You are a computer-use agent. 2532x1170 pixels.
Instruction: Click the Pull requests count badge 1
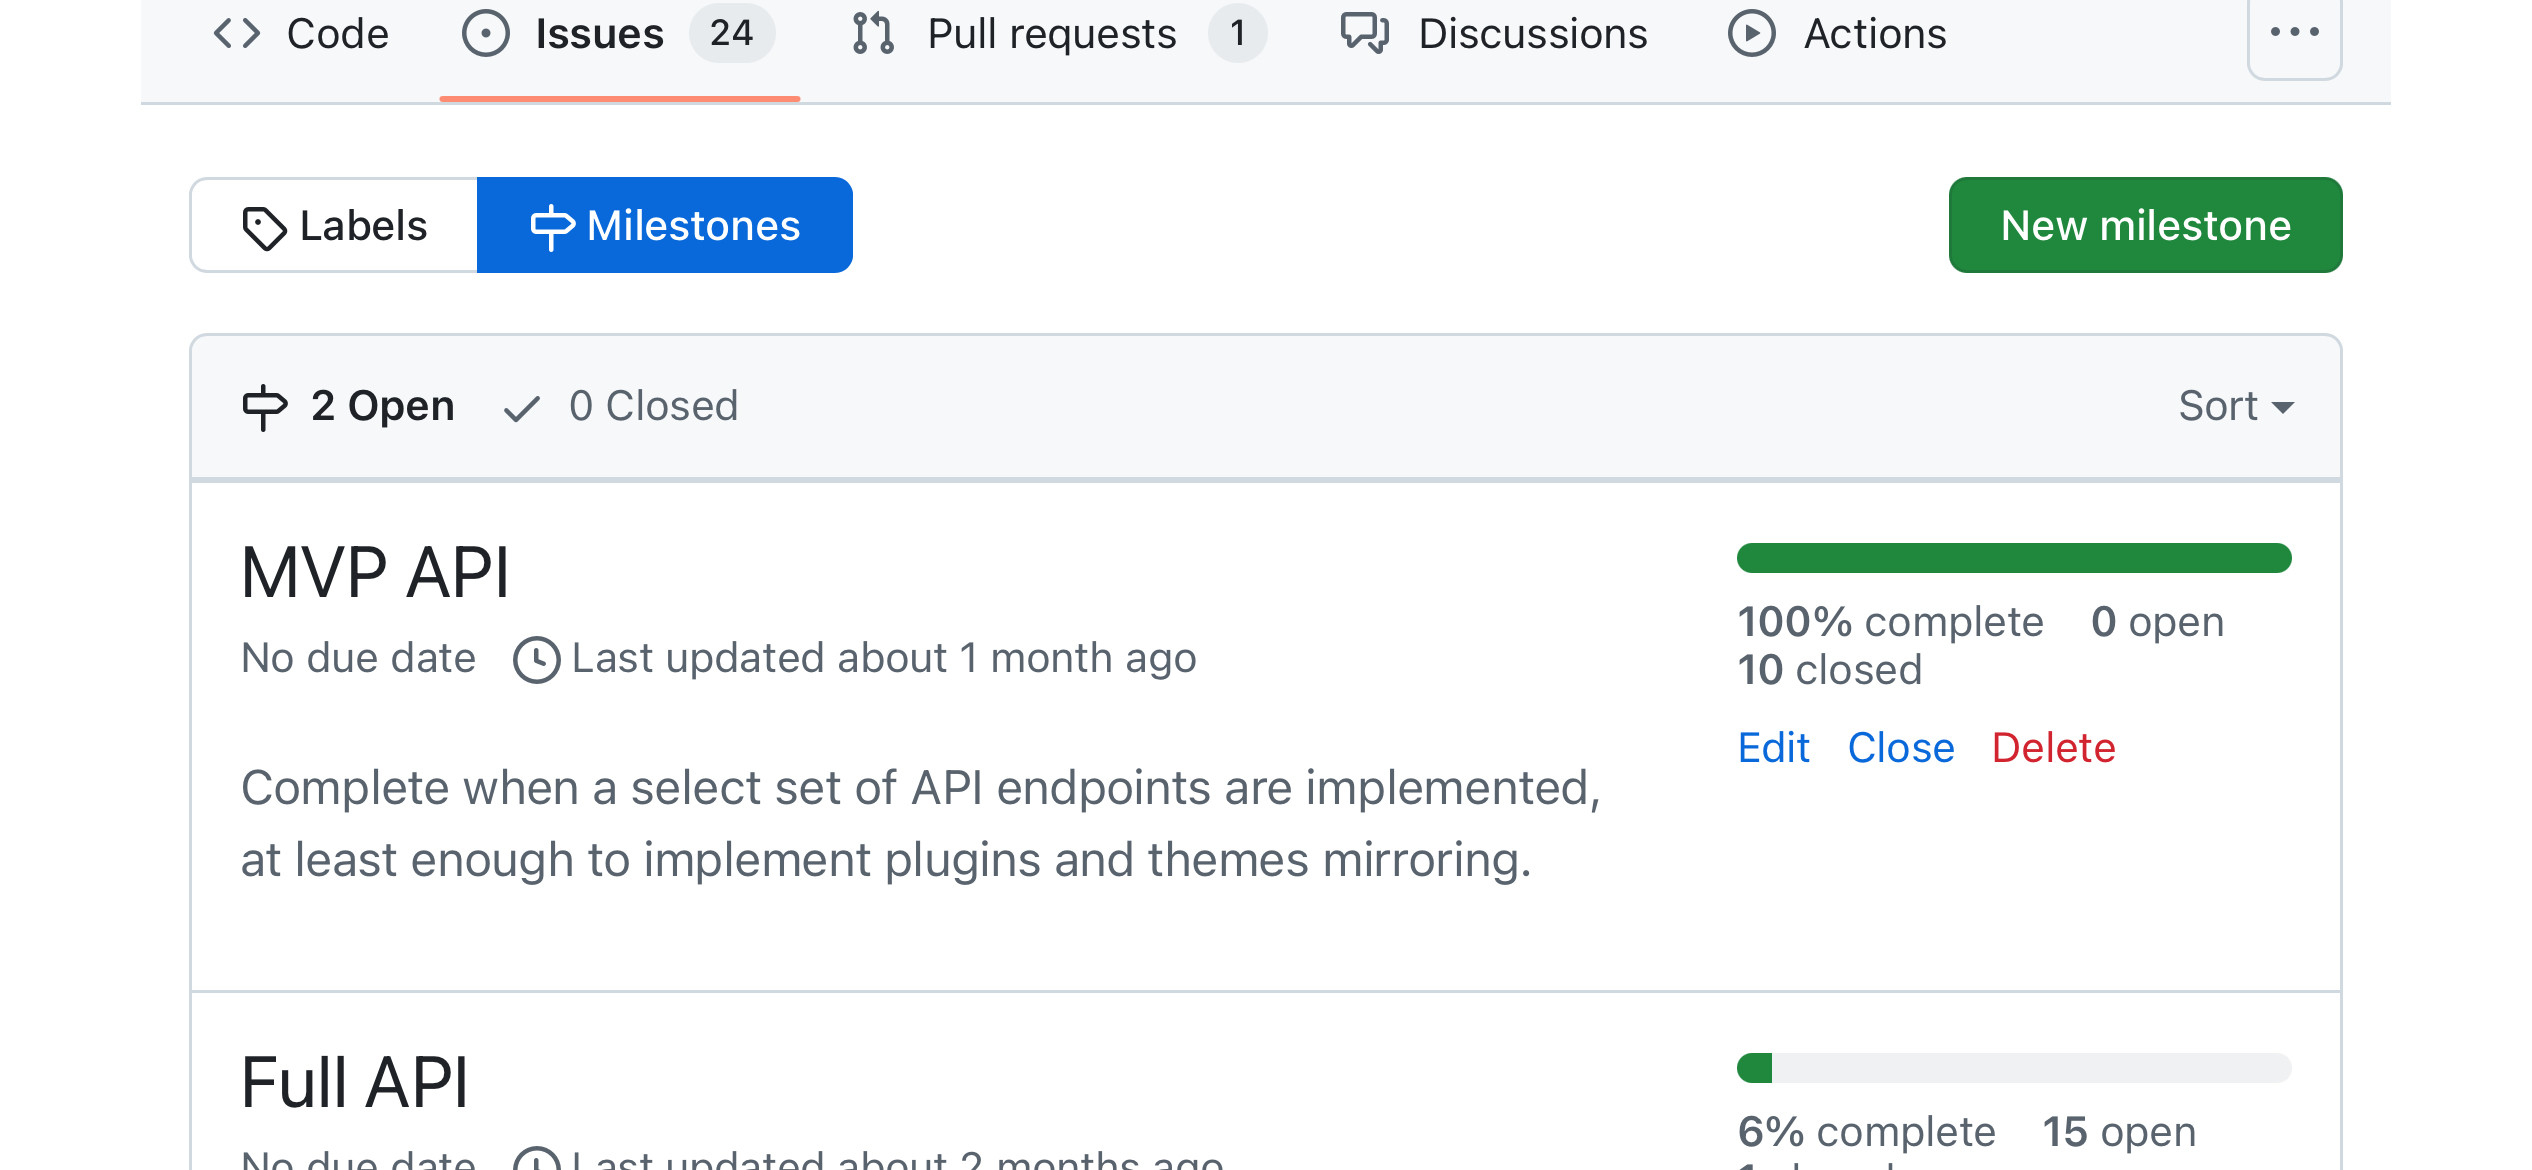click(1238, 33)
